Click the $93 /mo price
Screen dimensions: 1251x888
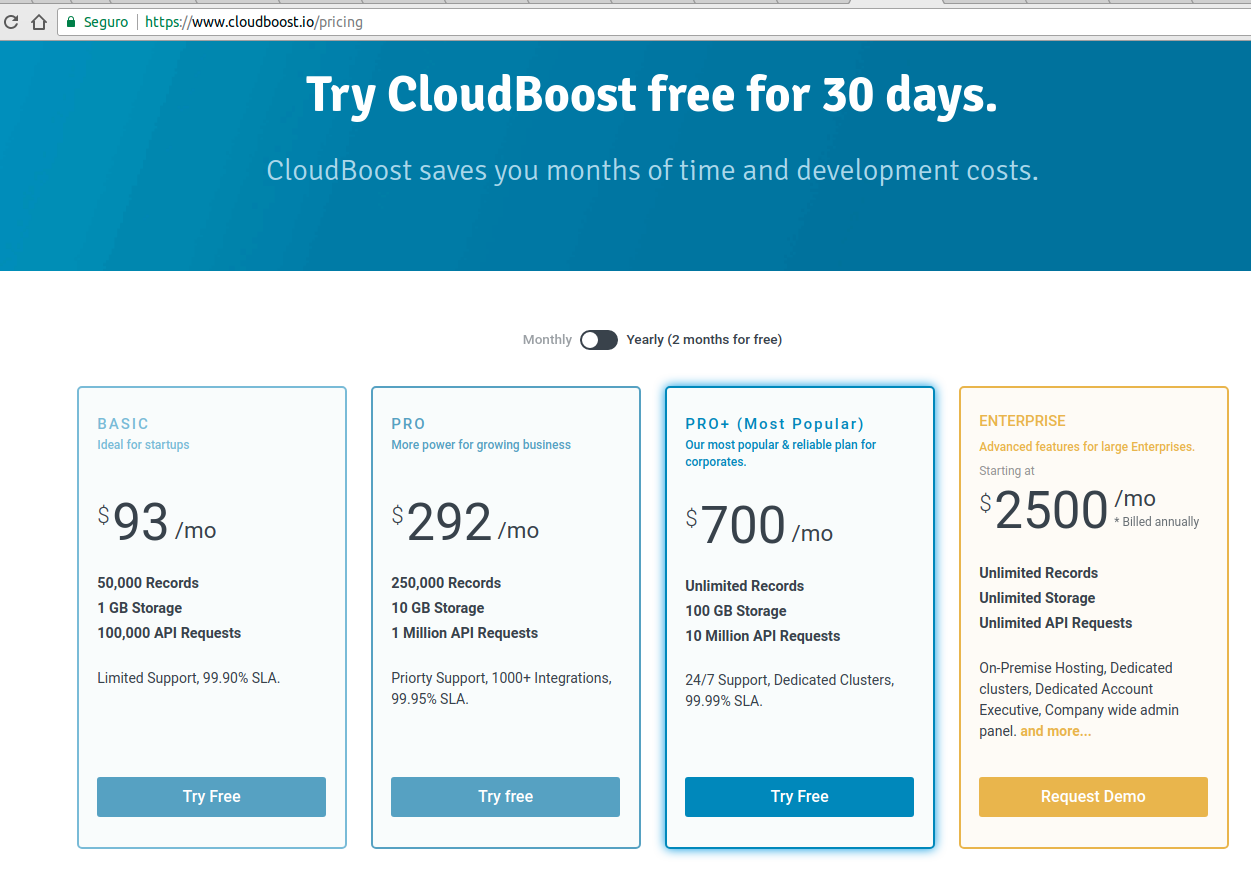[156, 523]
